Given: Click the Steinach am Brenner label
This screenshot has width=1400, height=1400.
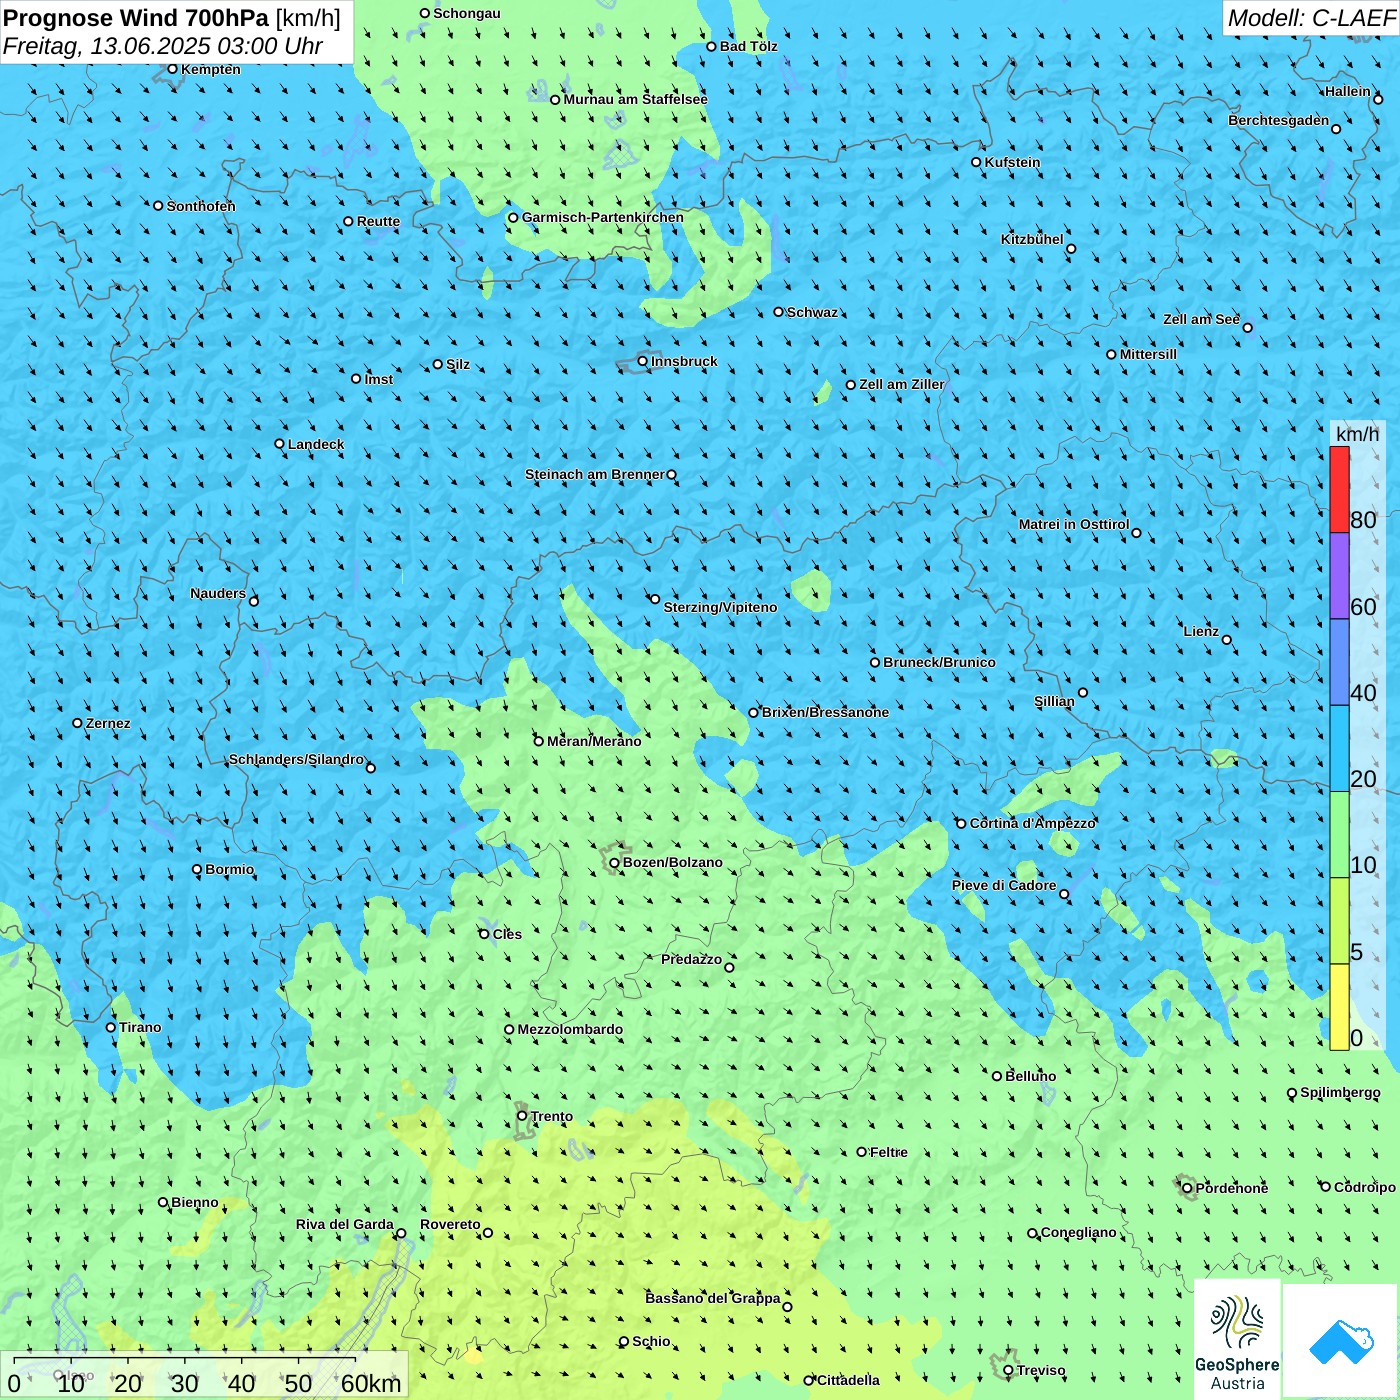Looking at the screenshot, I should [x=595, y=474].
